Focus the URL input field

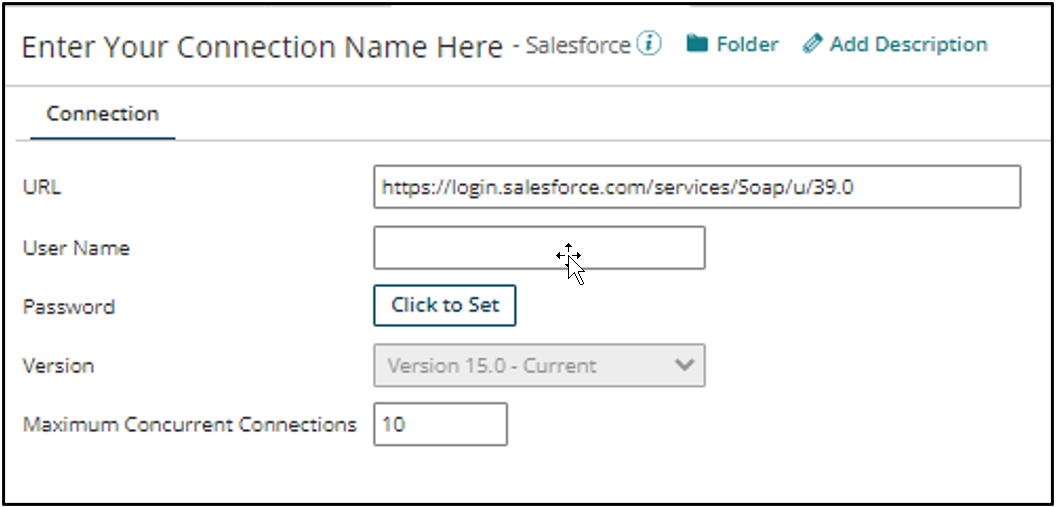click(x=696, y=187)
